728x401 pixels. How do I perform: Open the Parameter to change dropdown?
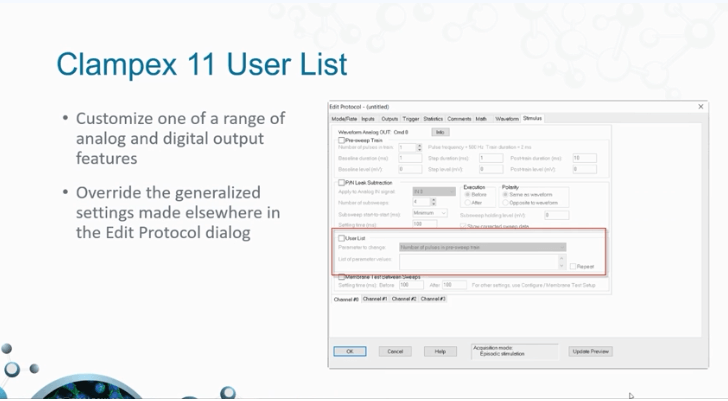tap(482, 247)
